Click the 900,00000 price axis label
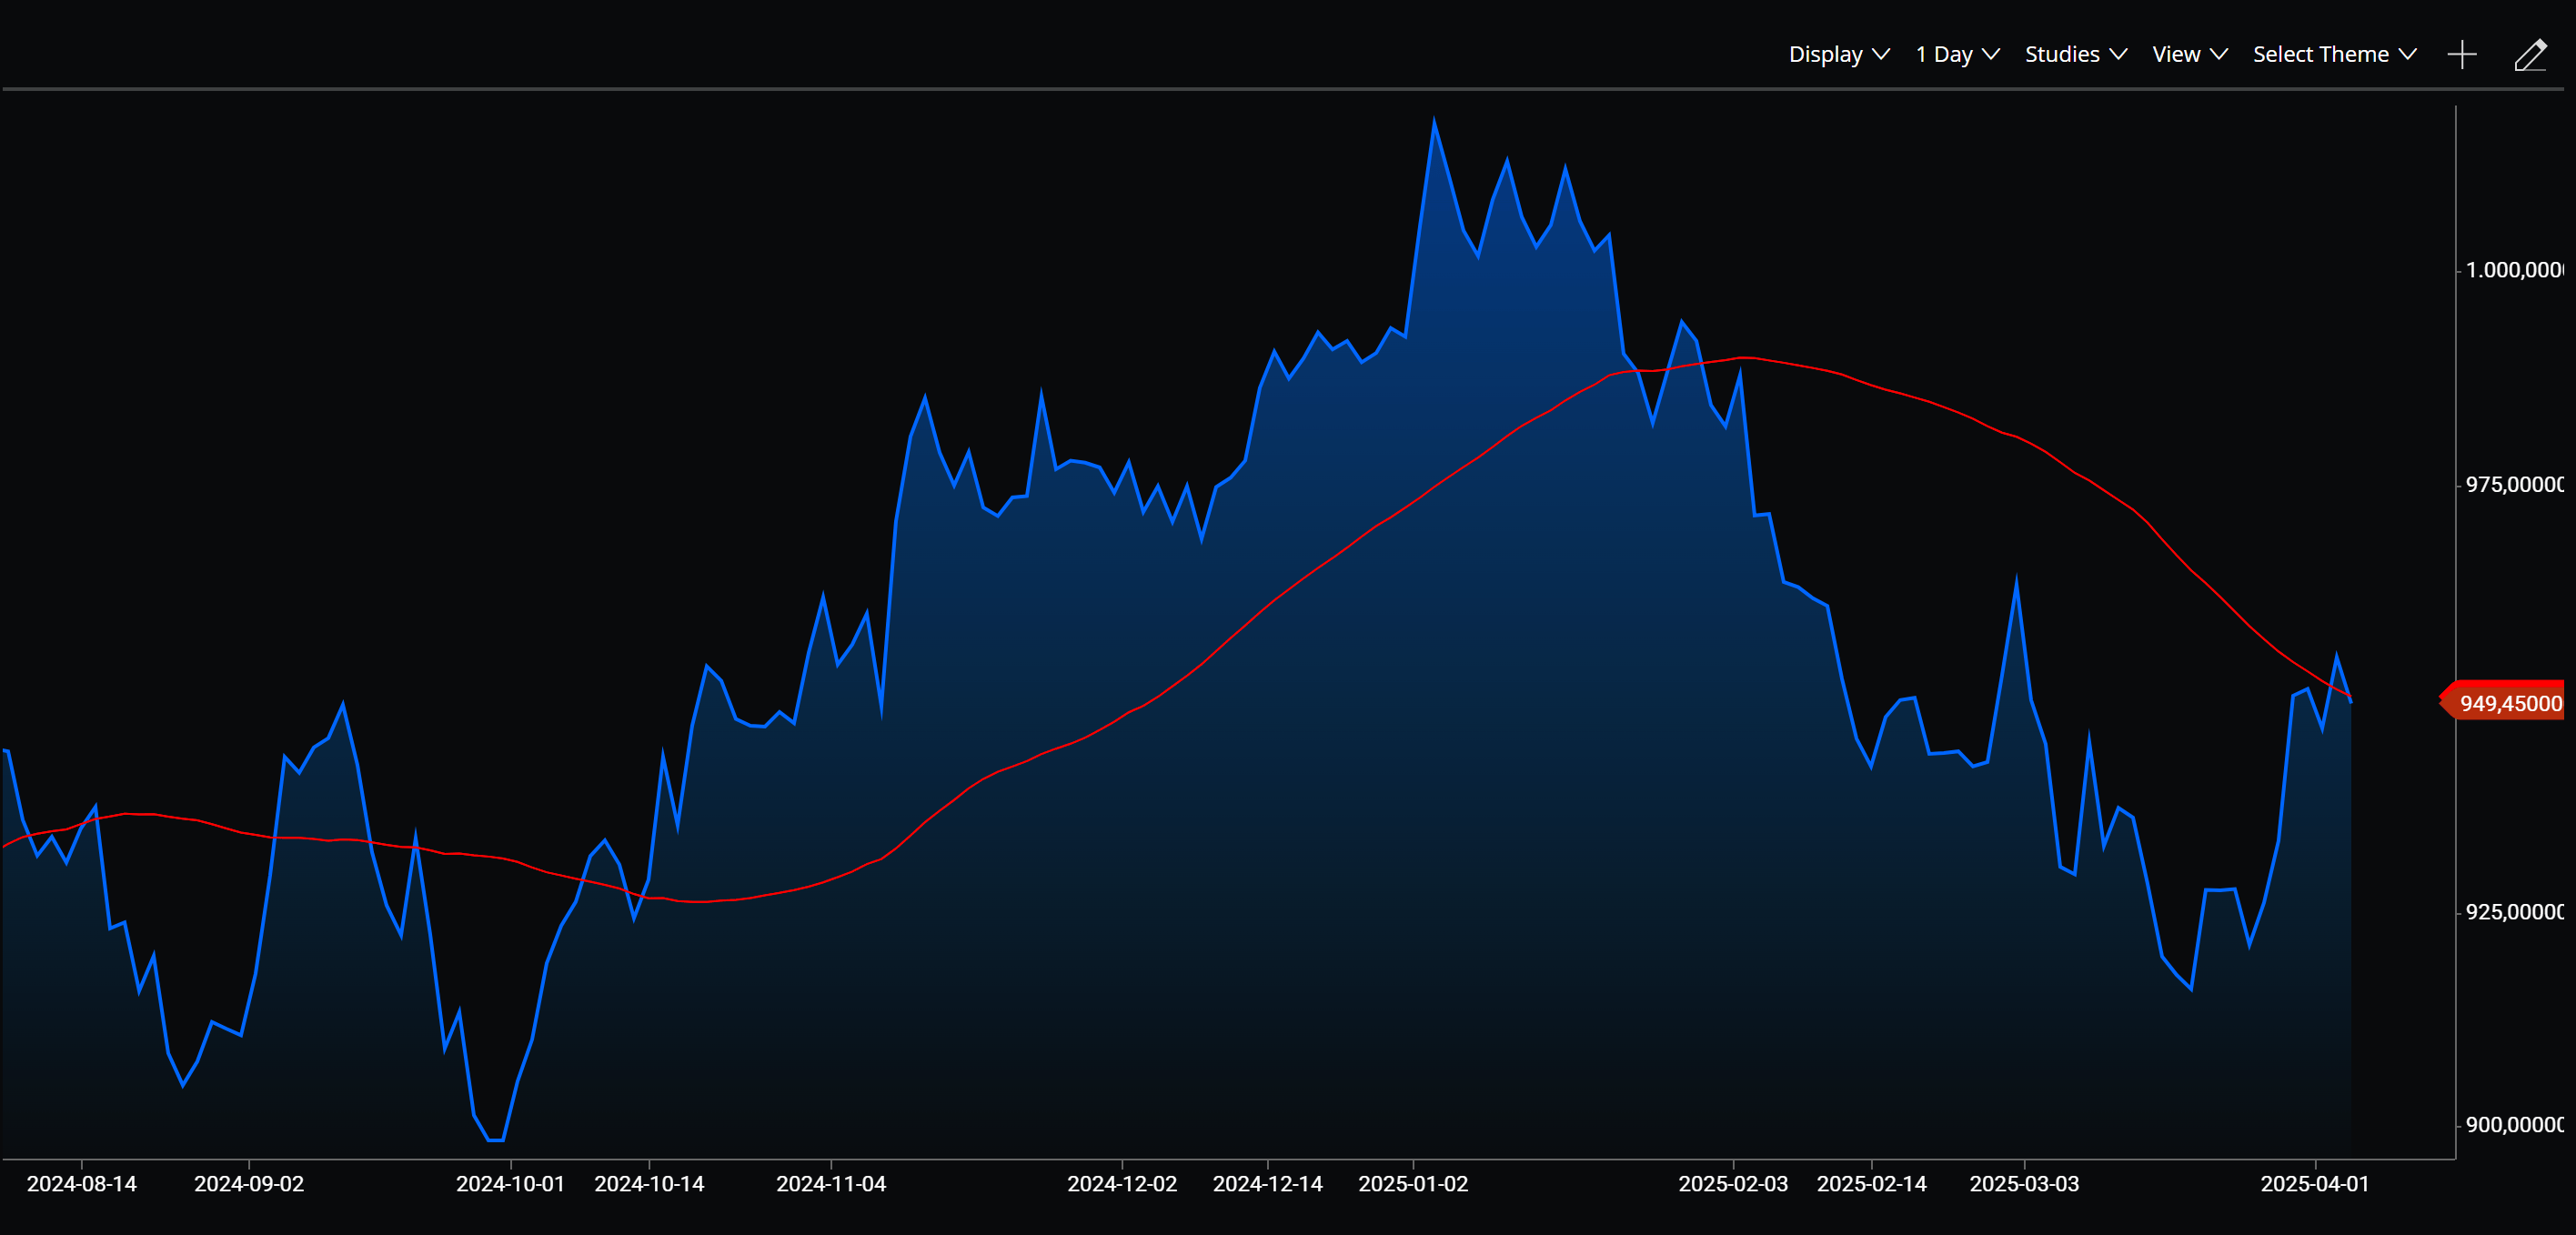2576x1235 pixels. pyautogui.click(x=2514, y=1125)
